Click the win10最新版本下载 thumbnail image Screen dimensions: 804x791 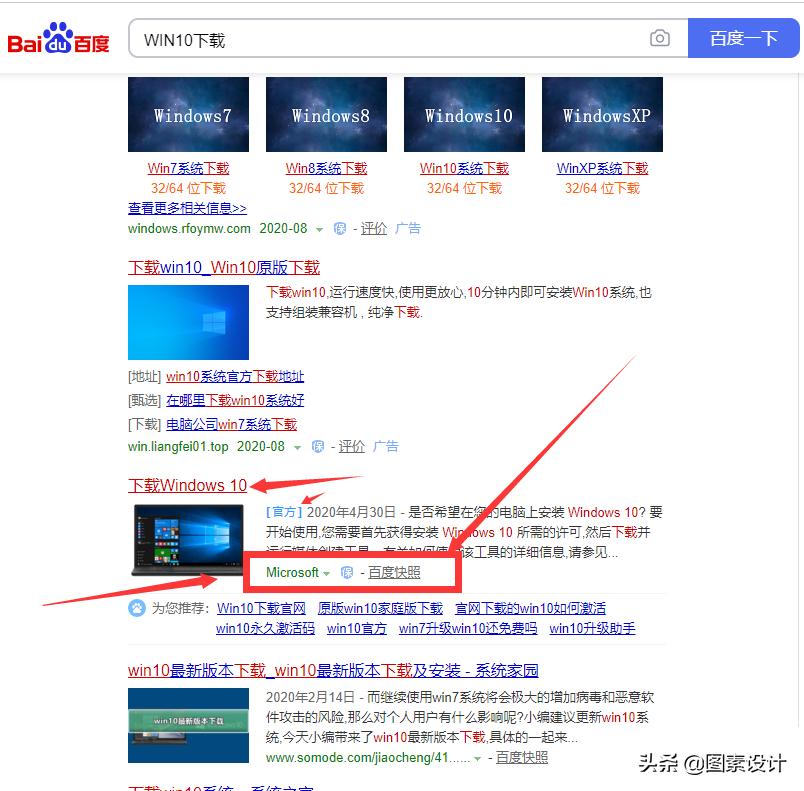(x=188, y=725)
